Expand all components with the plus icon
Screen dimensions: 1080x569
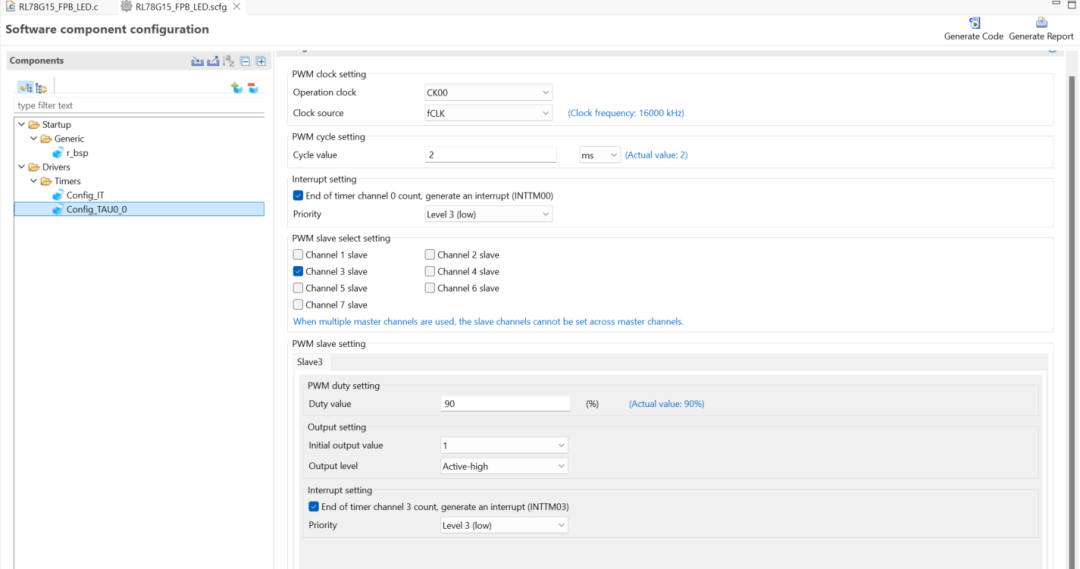(260, 61)
